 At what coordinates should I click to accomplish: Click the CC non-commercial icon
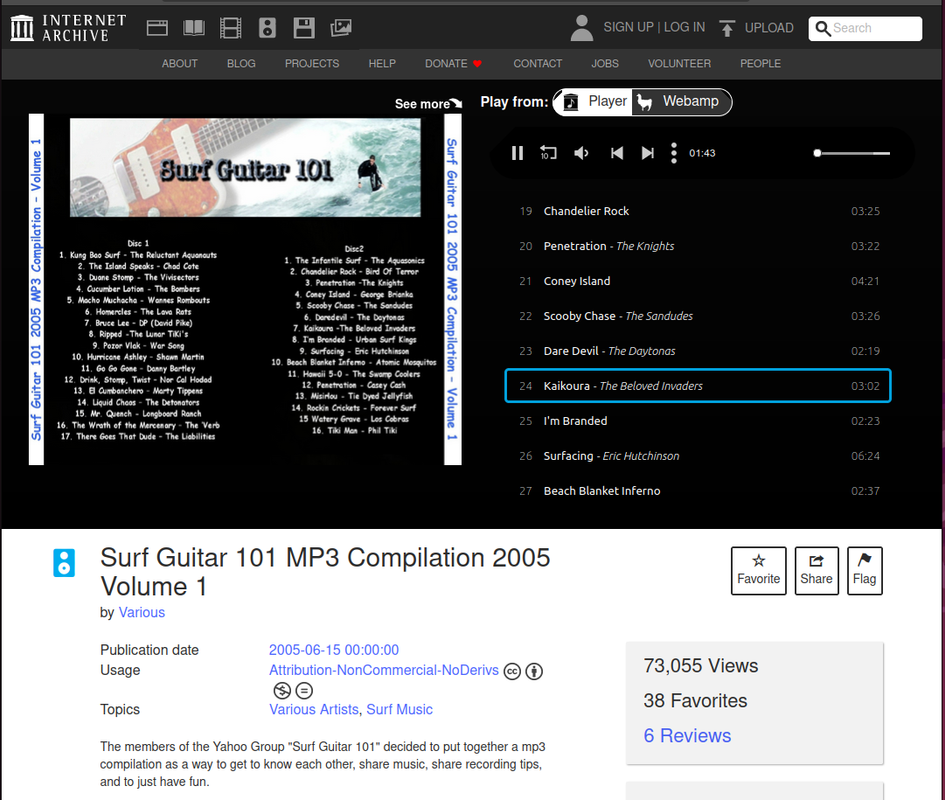[x=281, y=690]
